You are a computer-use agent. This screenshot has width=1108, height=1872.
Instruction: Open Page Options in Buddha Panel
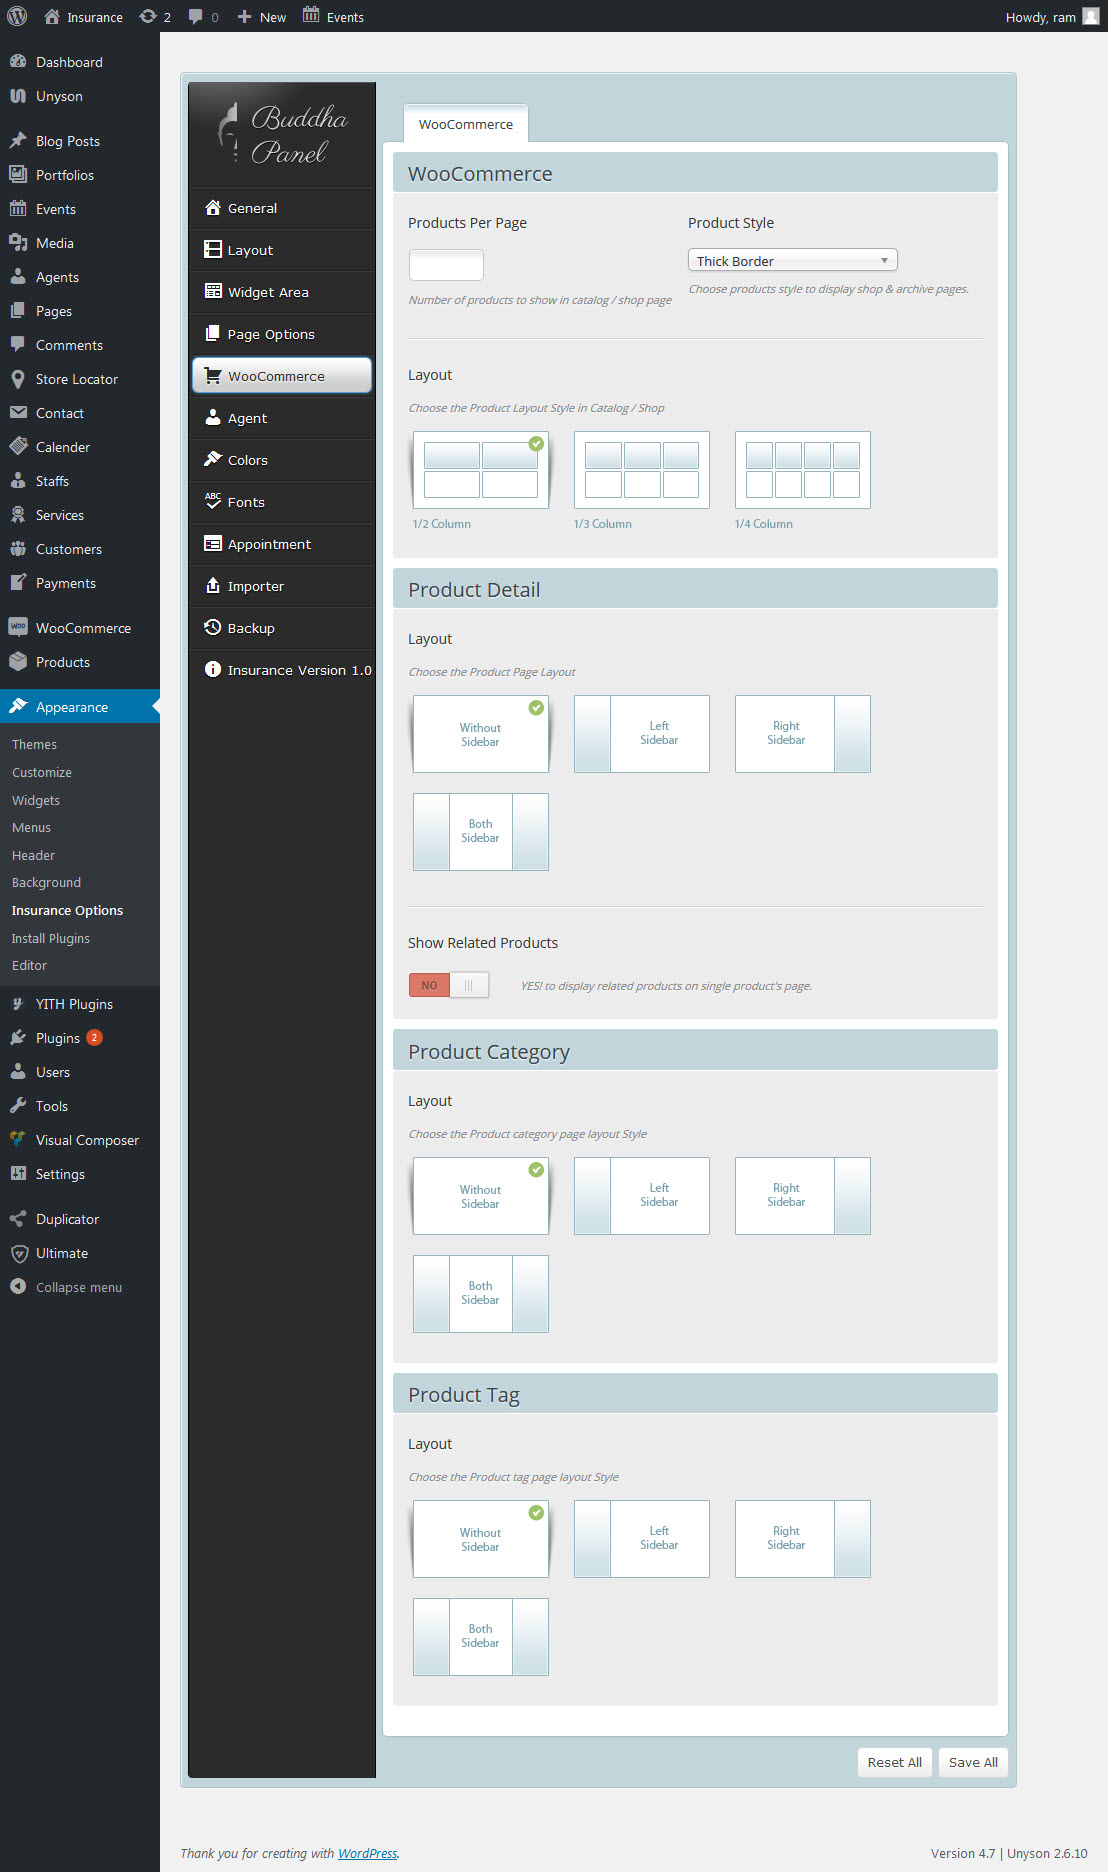point(282,334)
